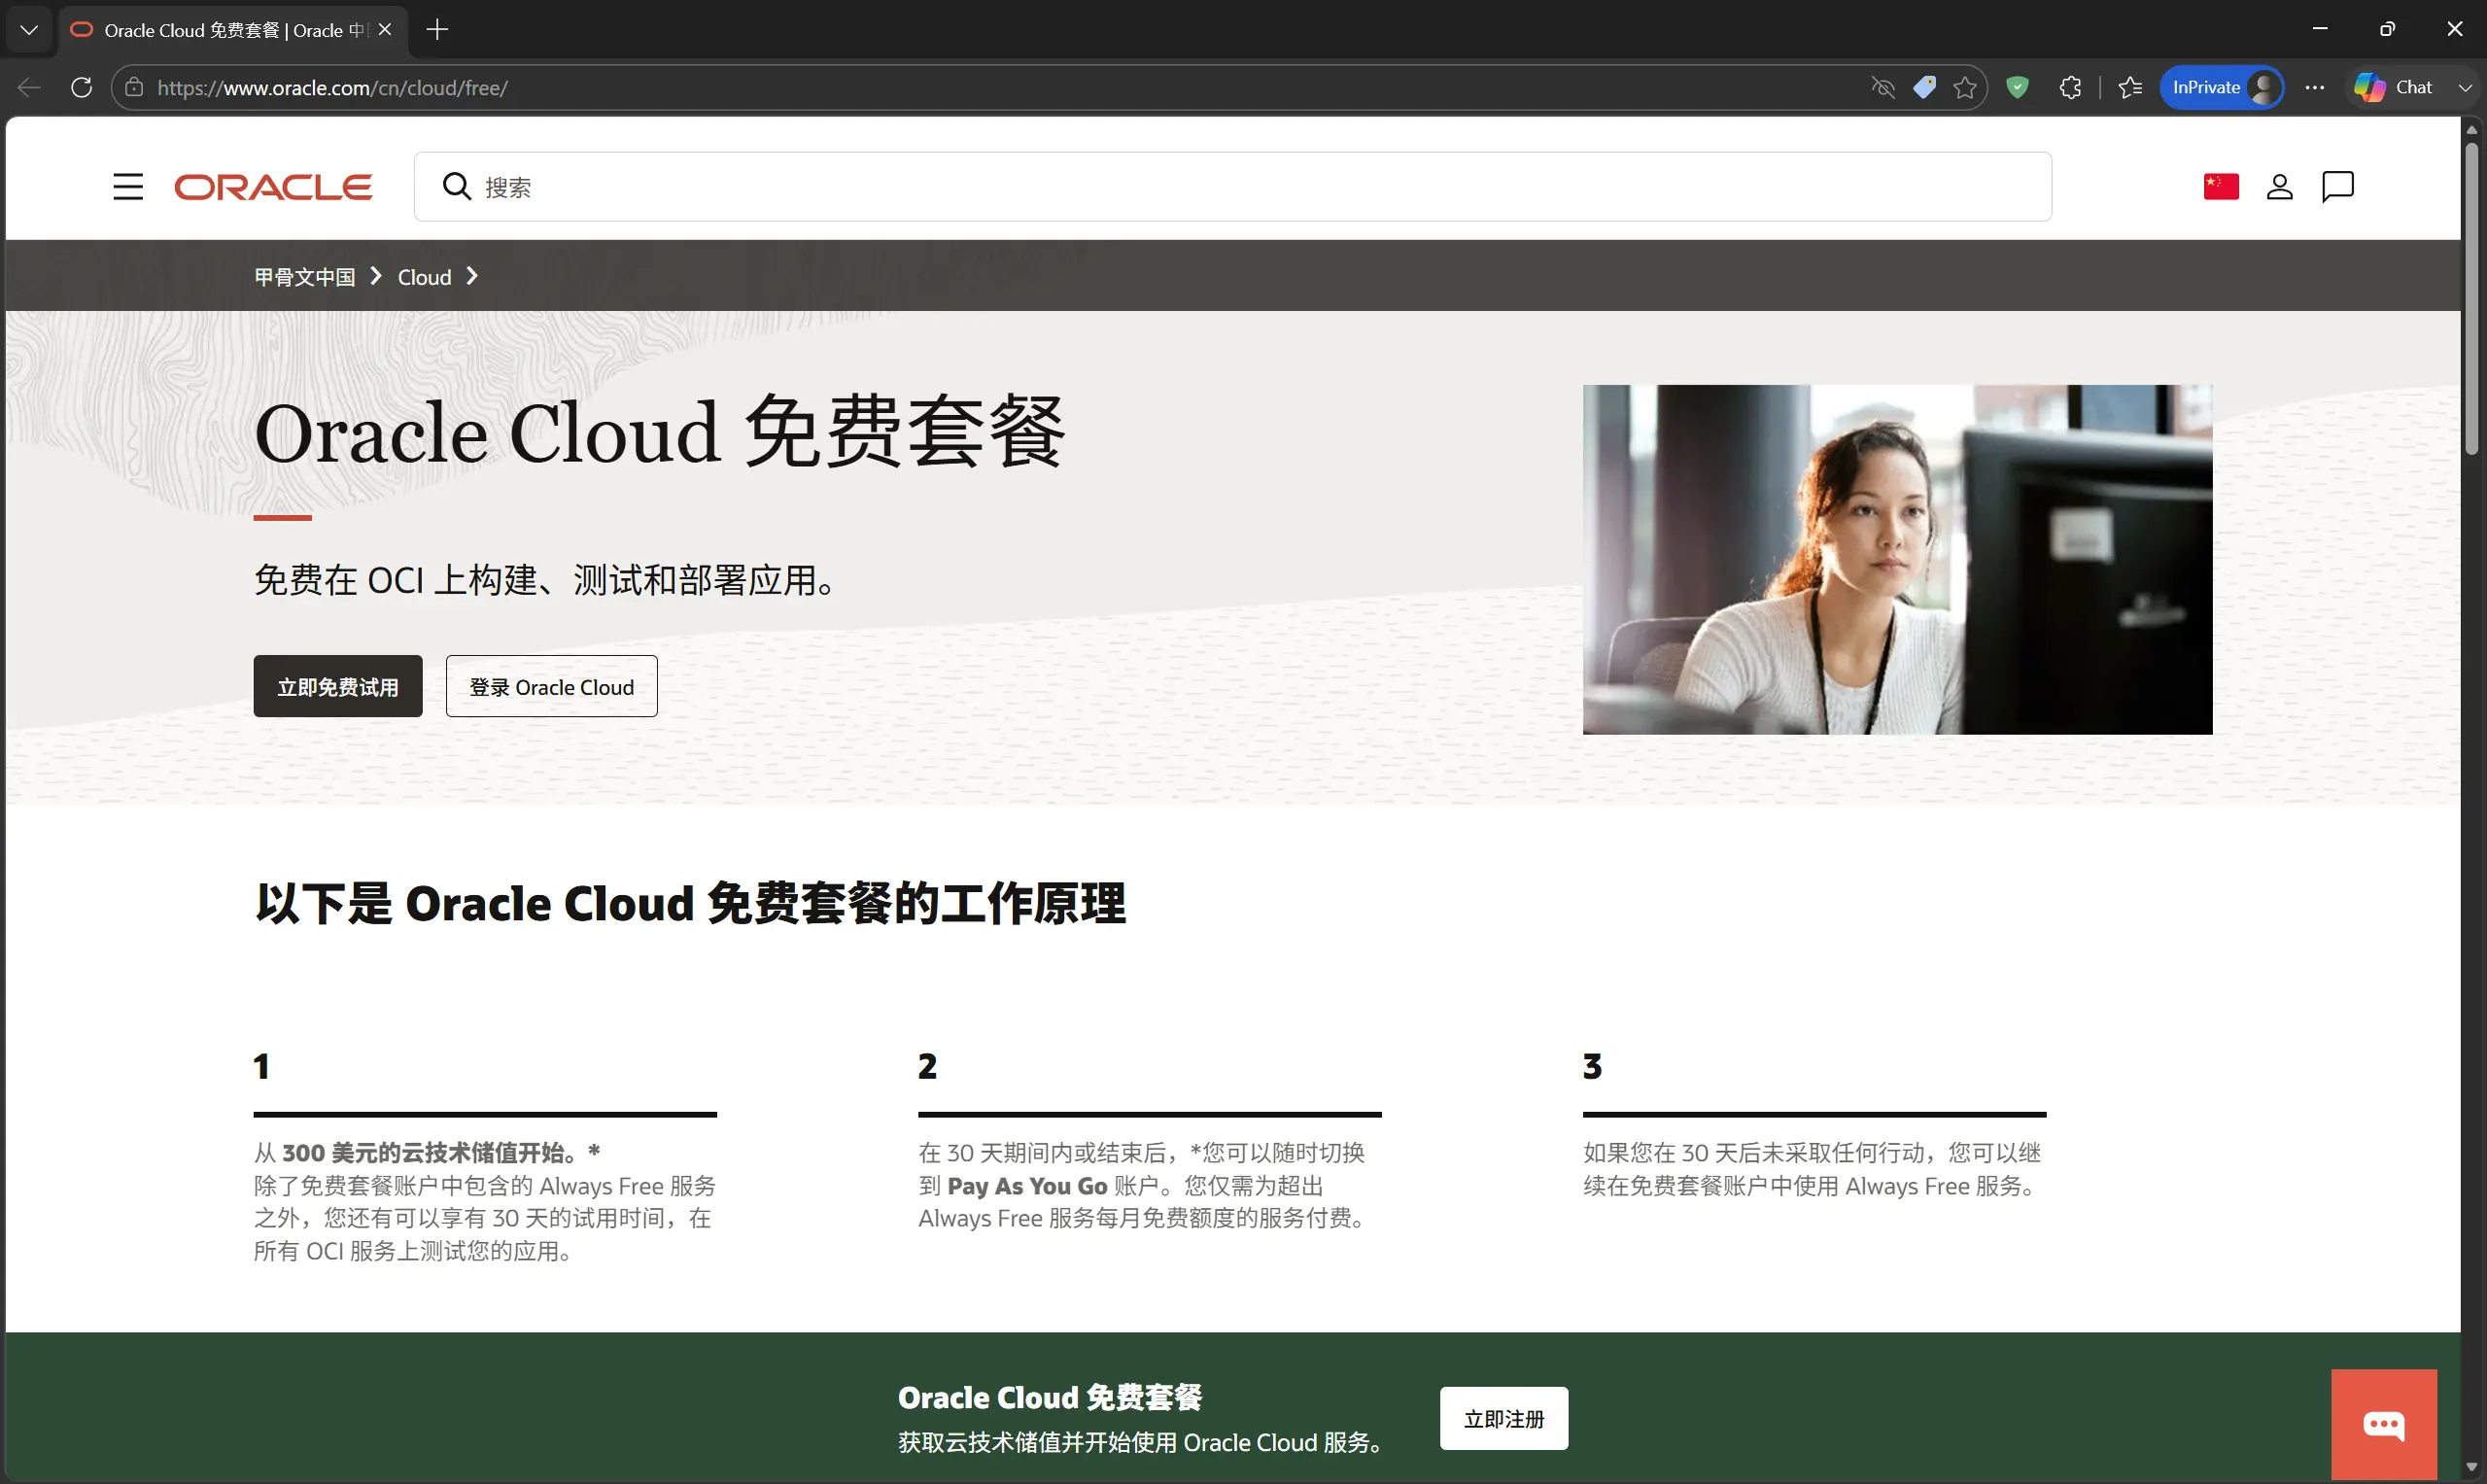Go back with browser back arrow
This screenshot has height=1484, width=2487.
point(29,87)
